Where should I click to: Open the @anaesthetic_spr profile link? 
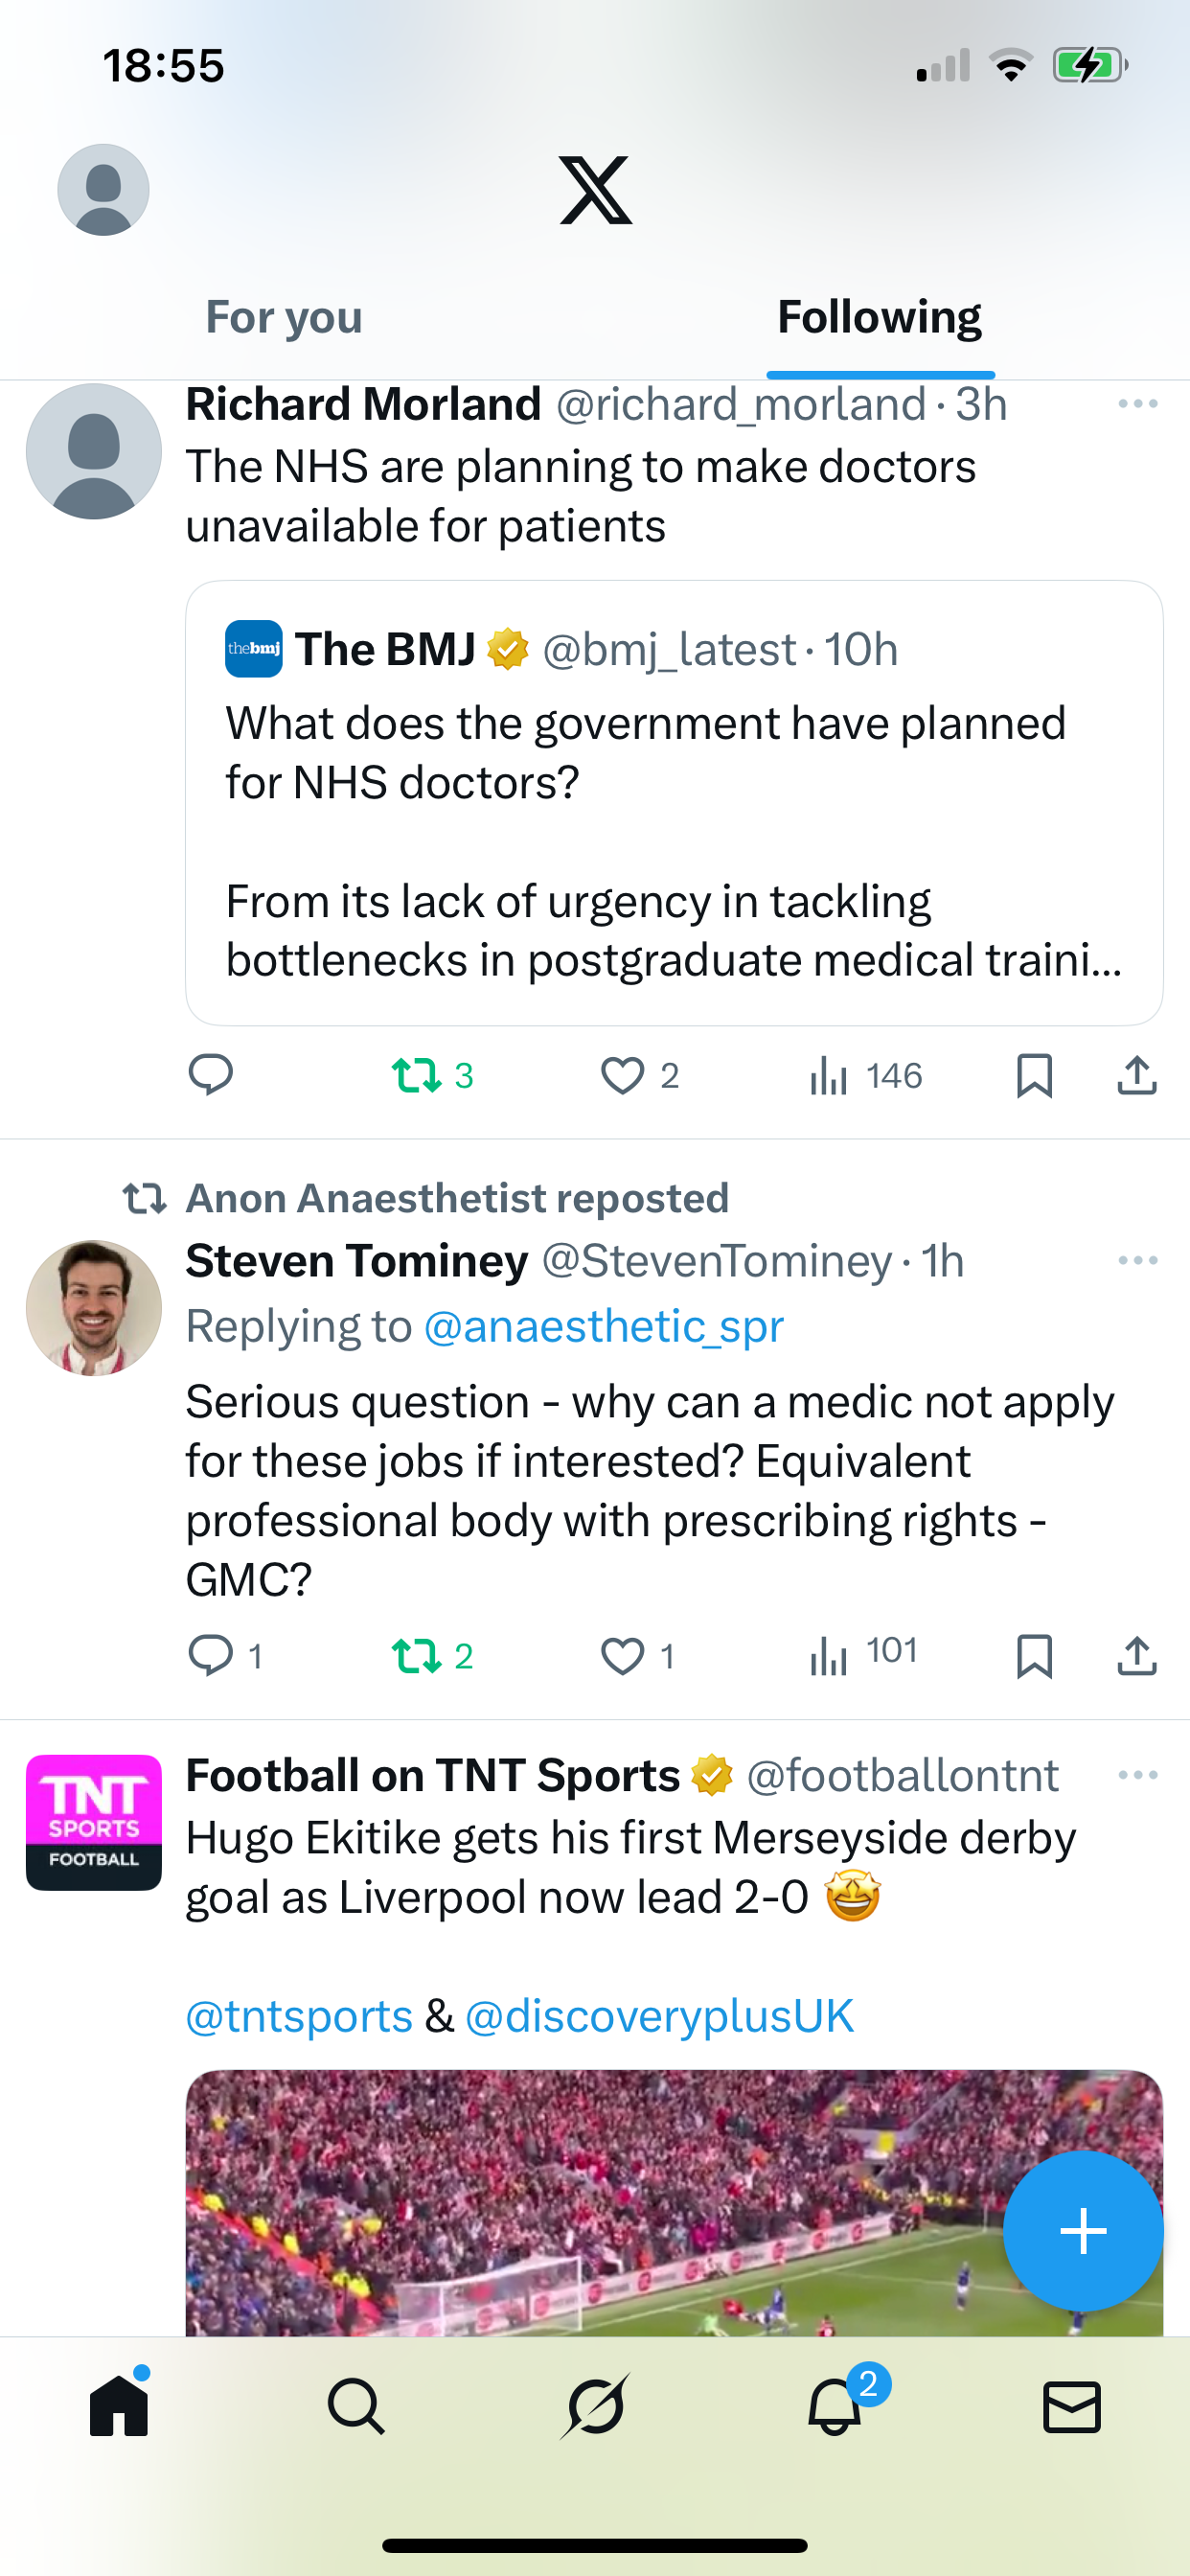pos(603,1327)
